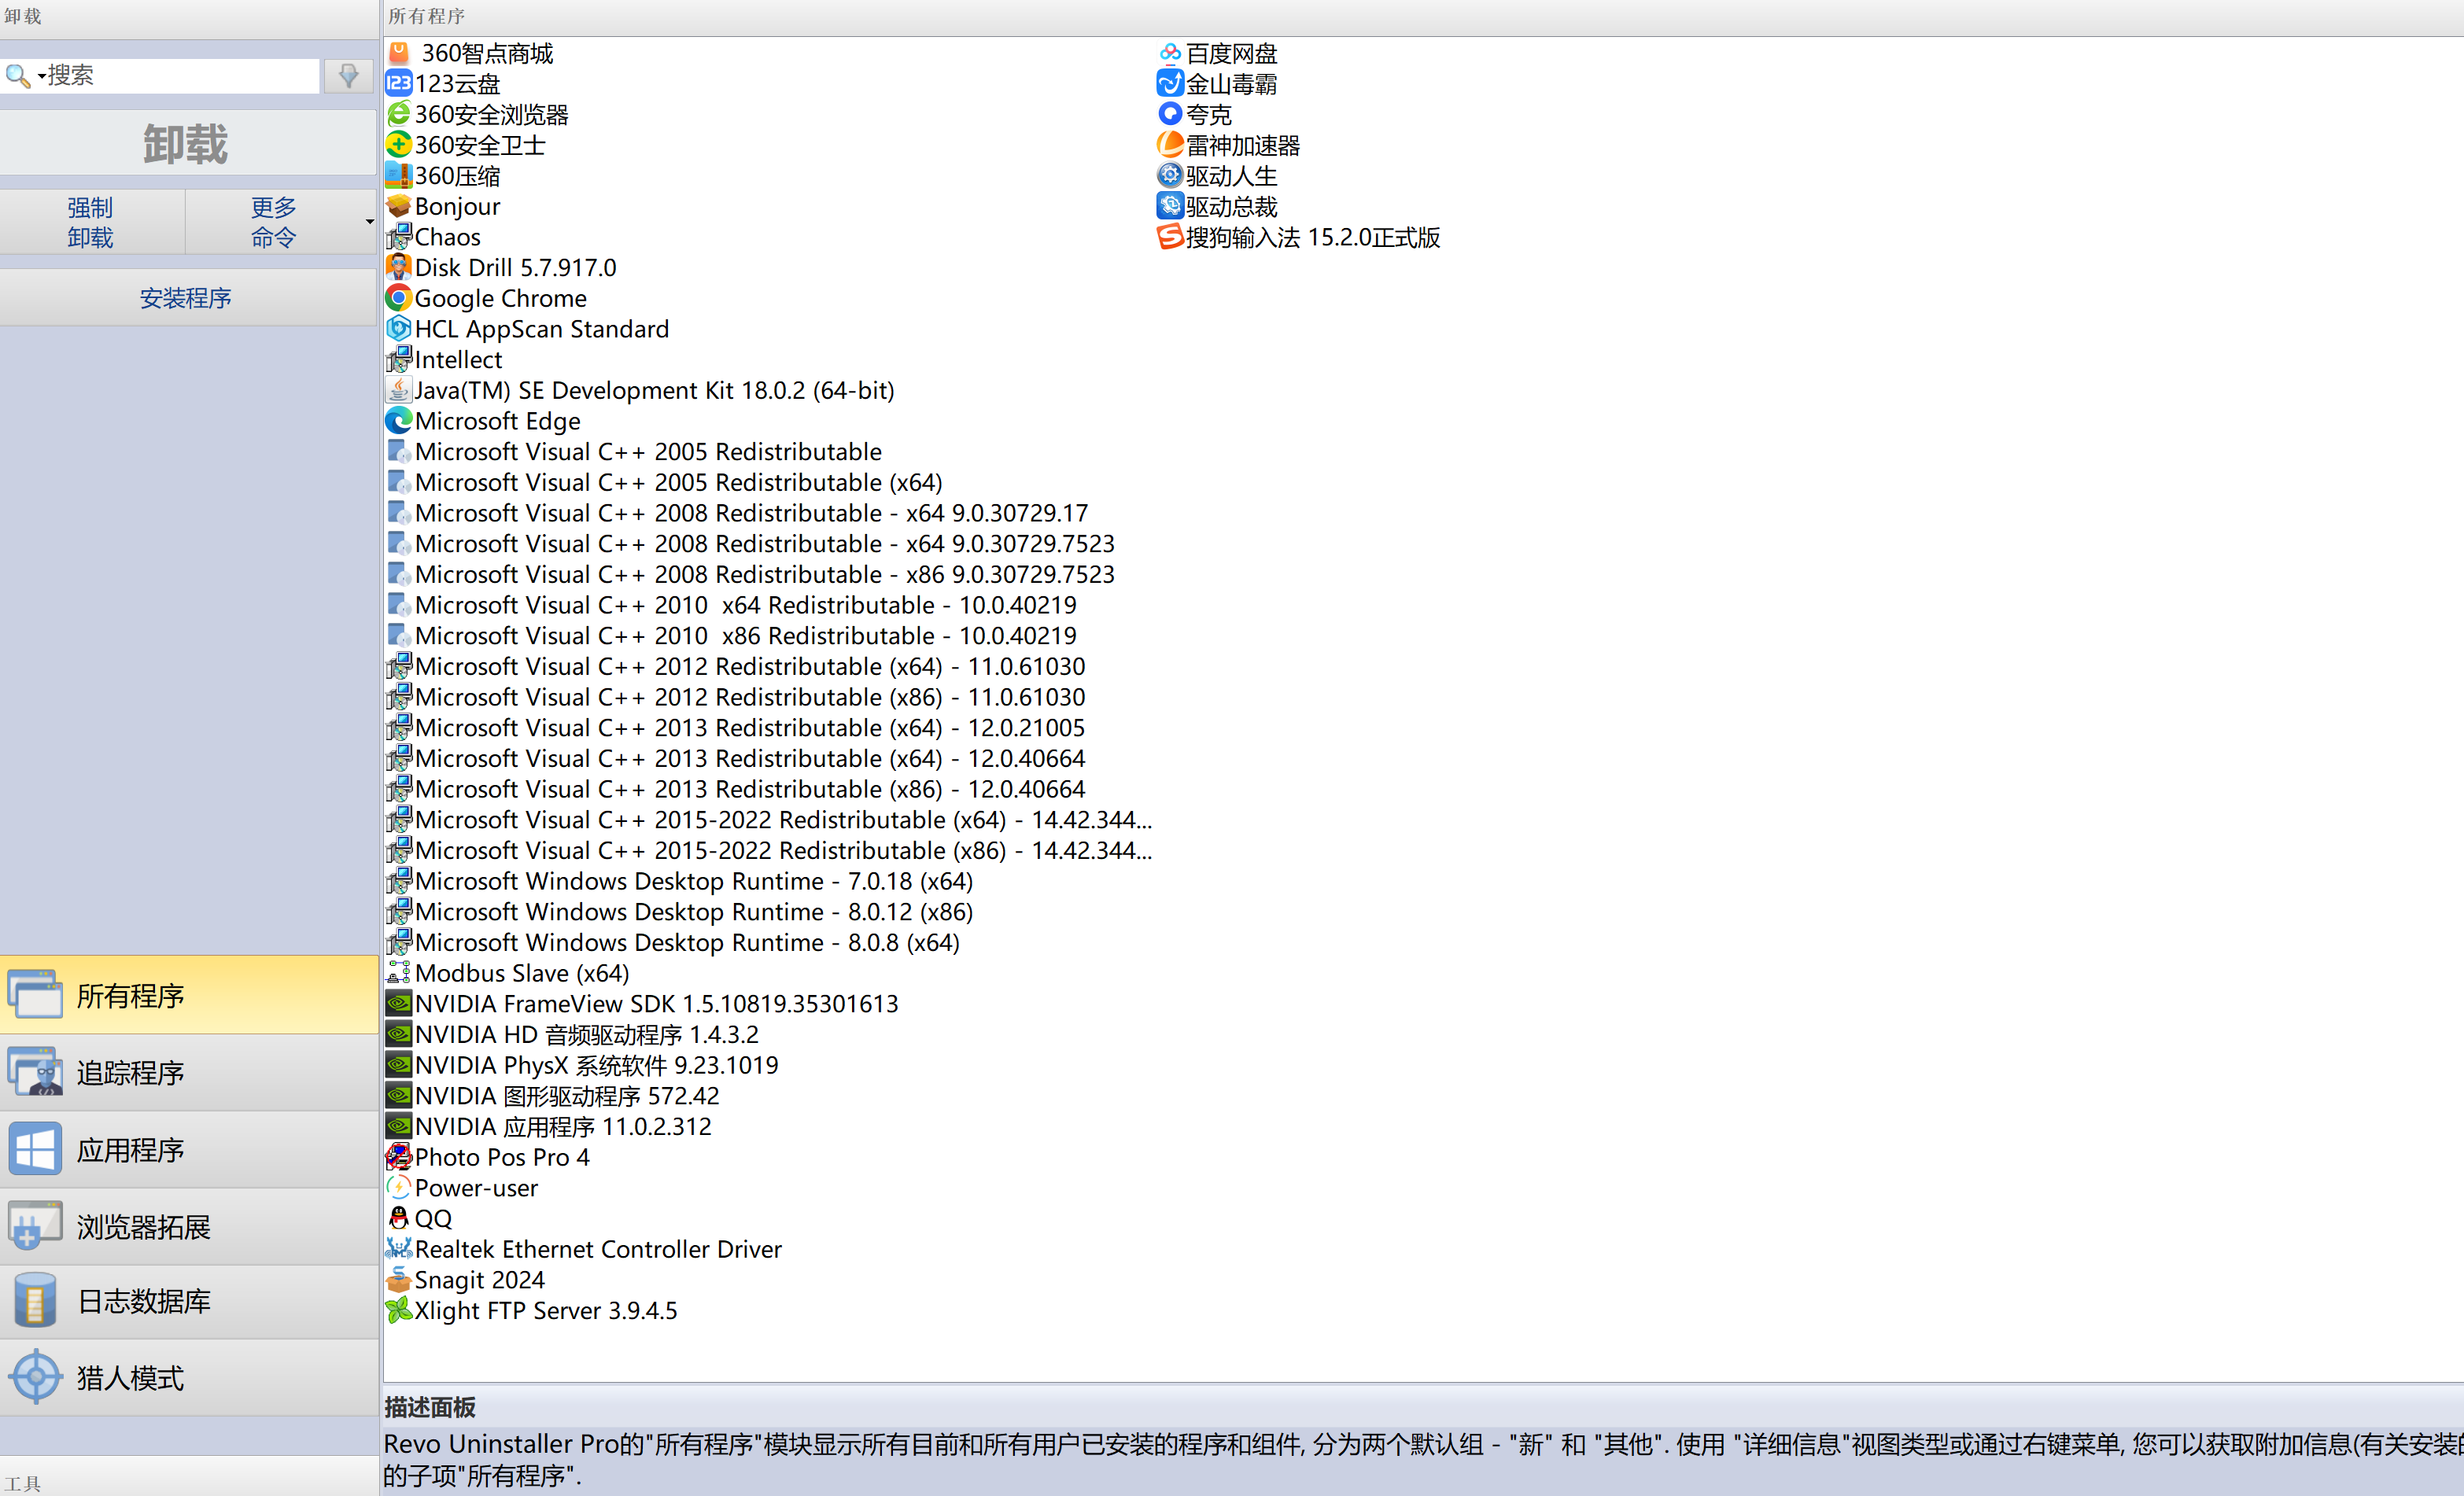
Task: Select NVIDIA HD 音频驱动程序 1.4.3.2
Action: click(x=573, y=1034)
